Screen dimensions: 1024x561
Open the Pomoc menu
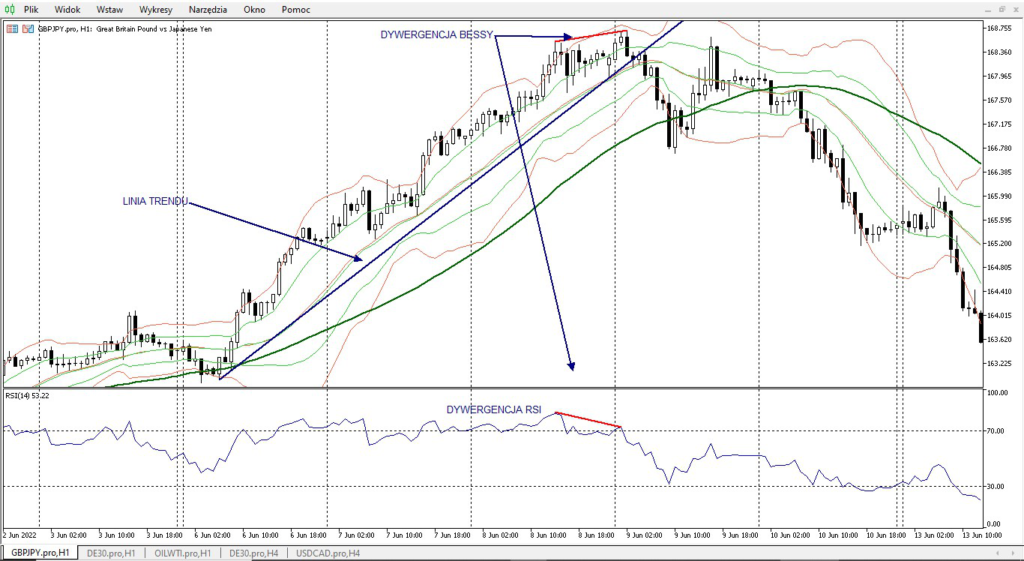point(296,9)
